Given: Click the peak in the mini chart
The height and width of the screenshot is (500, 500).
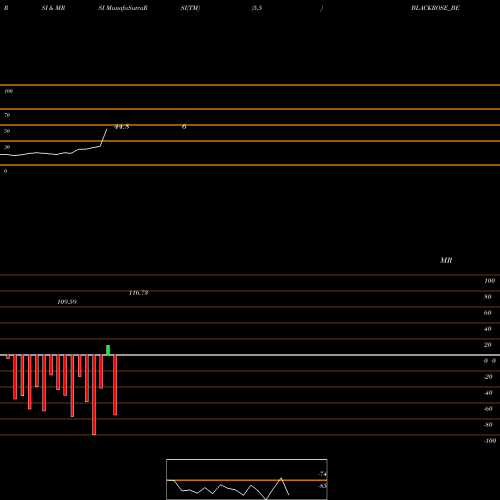Looking at the screenshot, I should coord(281,478).
